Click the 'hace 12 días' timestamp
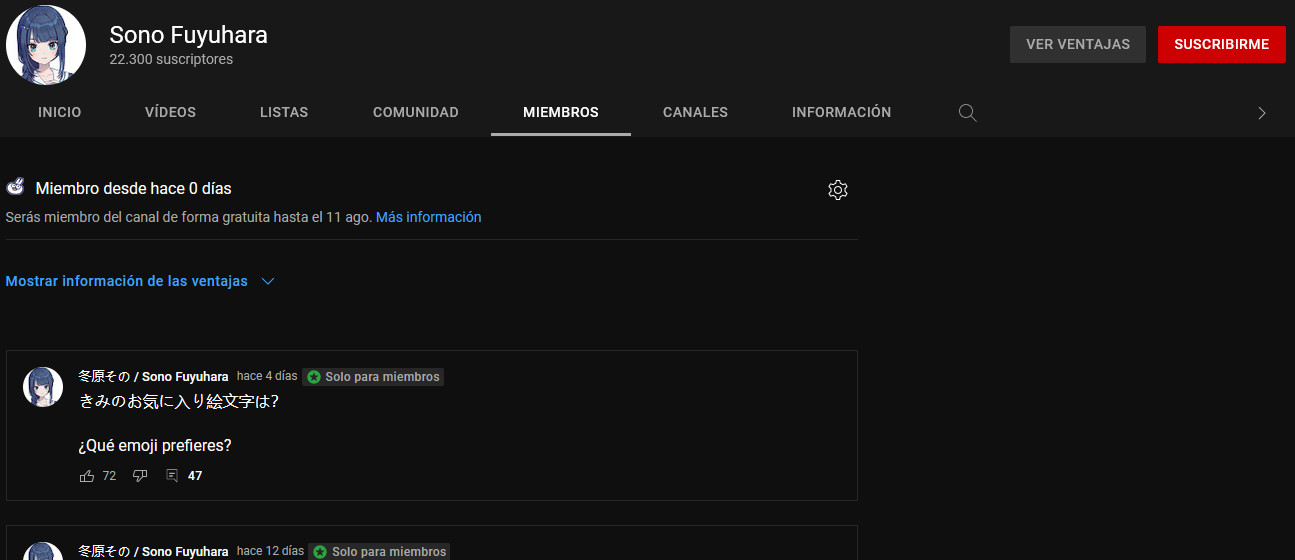The width and height of the screenshot is (1295, 560). (x=271, y=551)
